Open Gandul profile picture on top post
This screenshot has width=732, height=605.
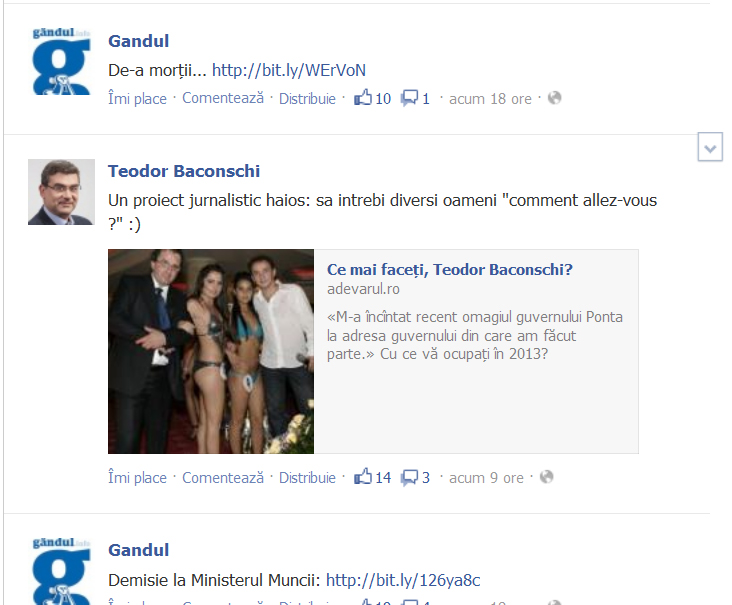click(x=61, y=61)
